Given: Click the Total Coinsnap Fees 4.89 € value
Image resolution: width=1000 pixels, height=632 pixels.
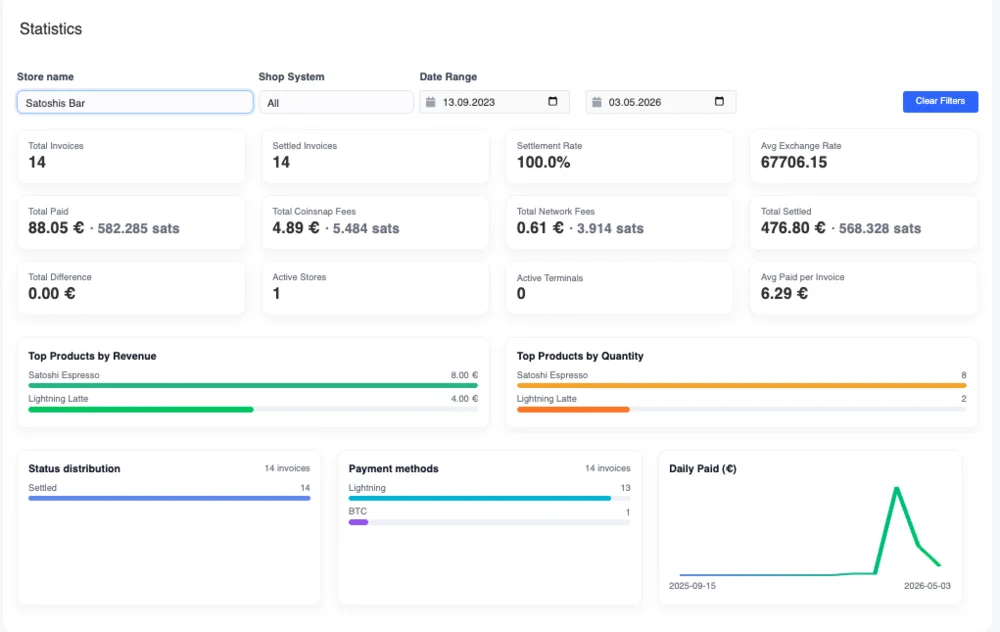Looking at the screenshot, I should tap(296, 228).
